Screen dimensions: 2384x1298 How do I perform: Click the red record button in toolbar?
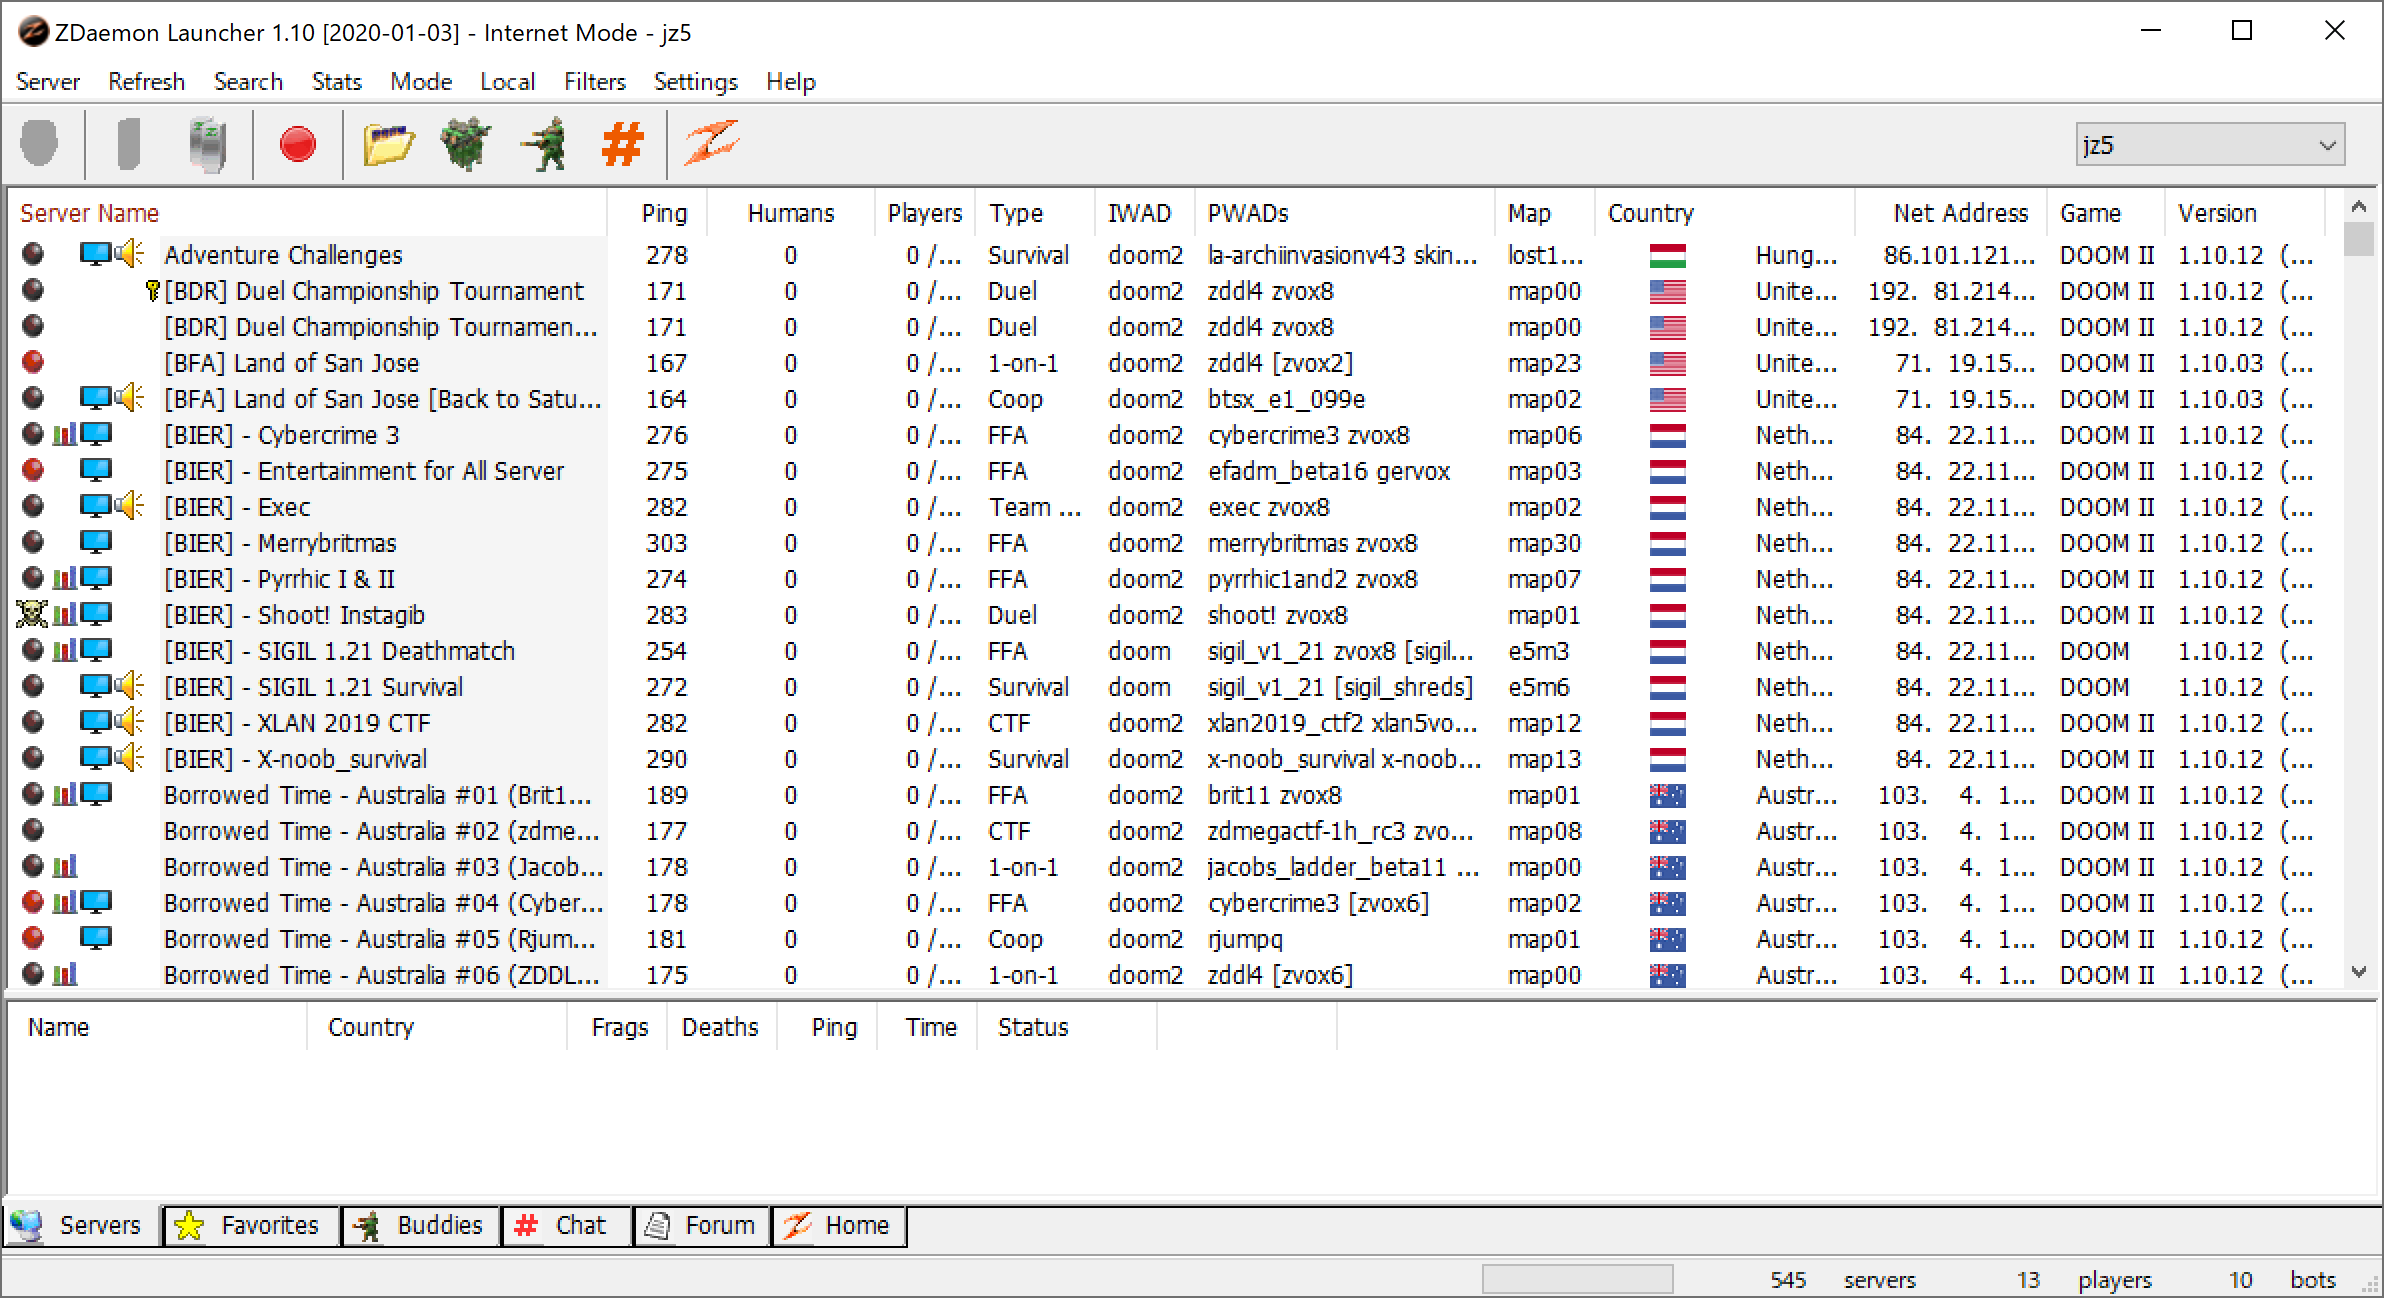[x=297, y=145]
